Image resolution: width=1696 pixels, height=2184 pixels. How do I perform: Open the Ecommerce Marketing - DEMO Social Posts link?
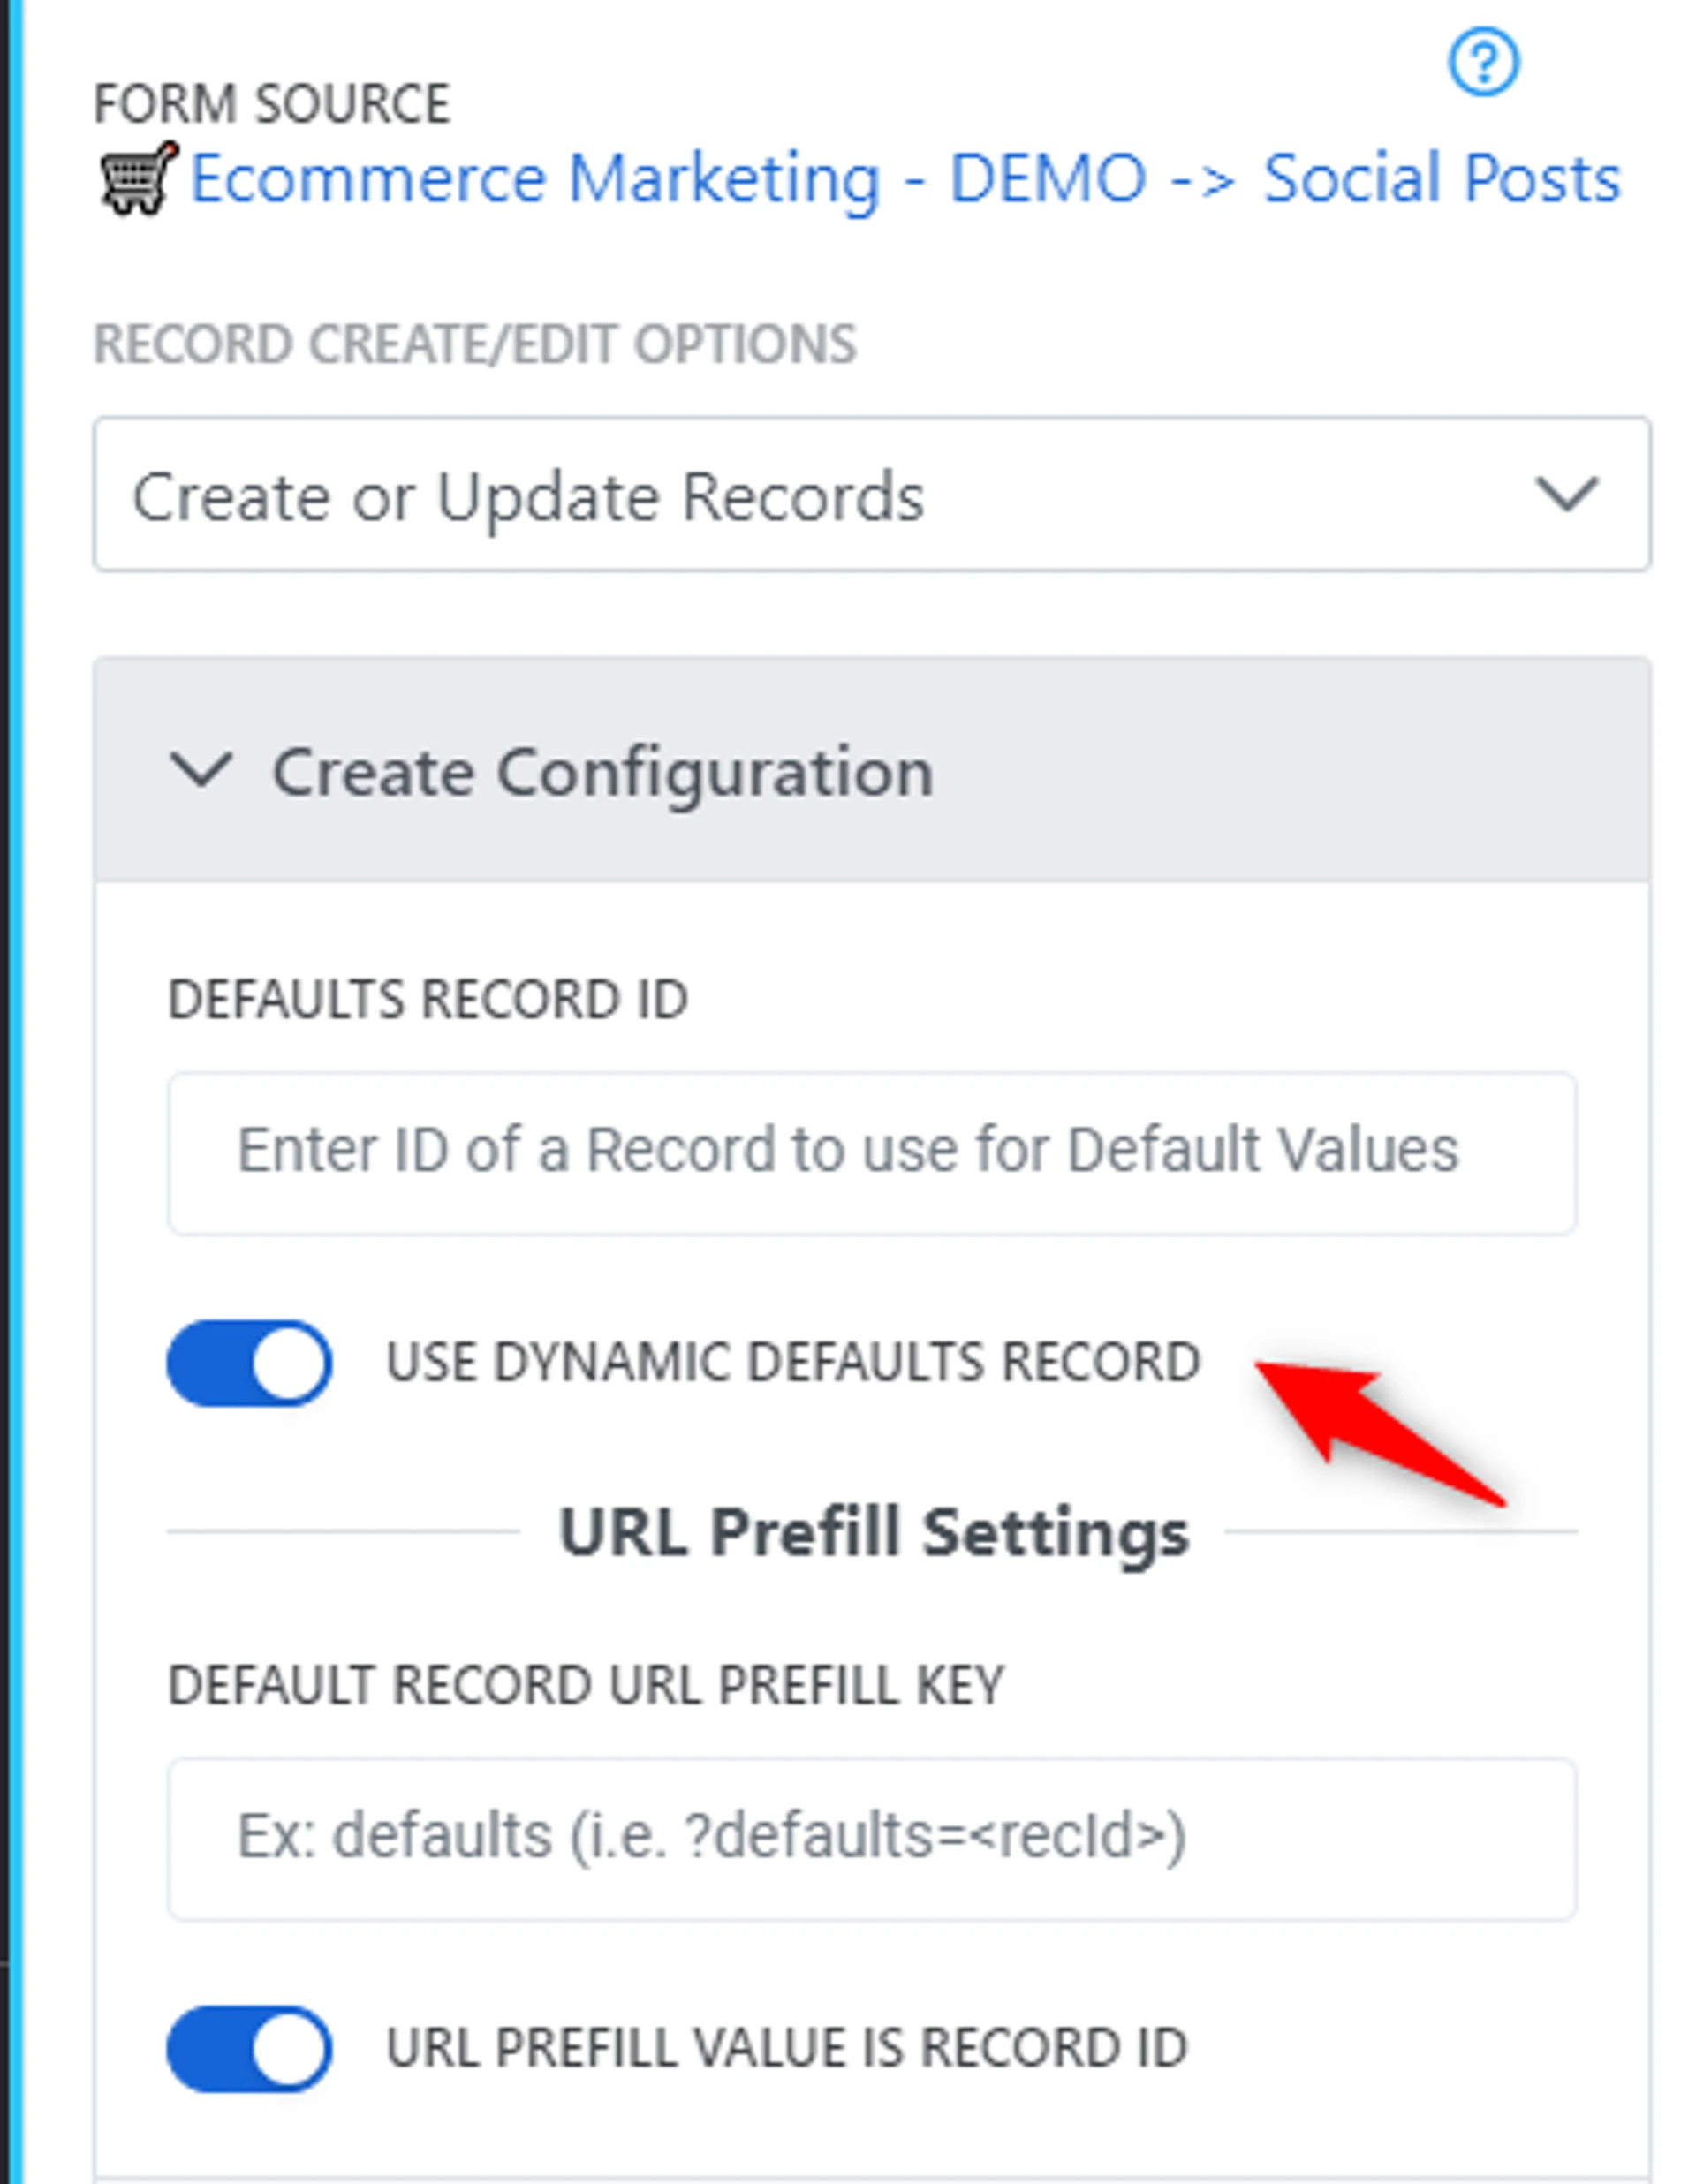pyautogui.click(x=904, y=180)
